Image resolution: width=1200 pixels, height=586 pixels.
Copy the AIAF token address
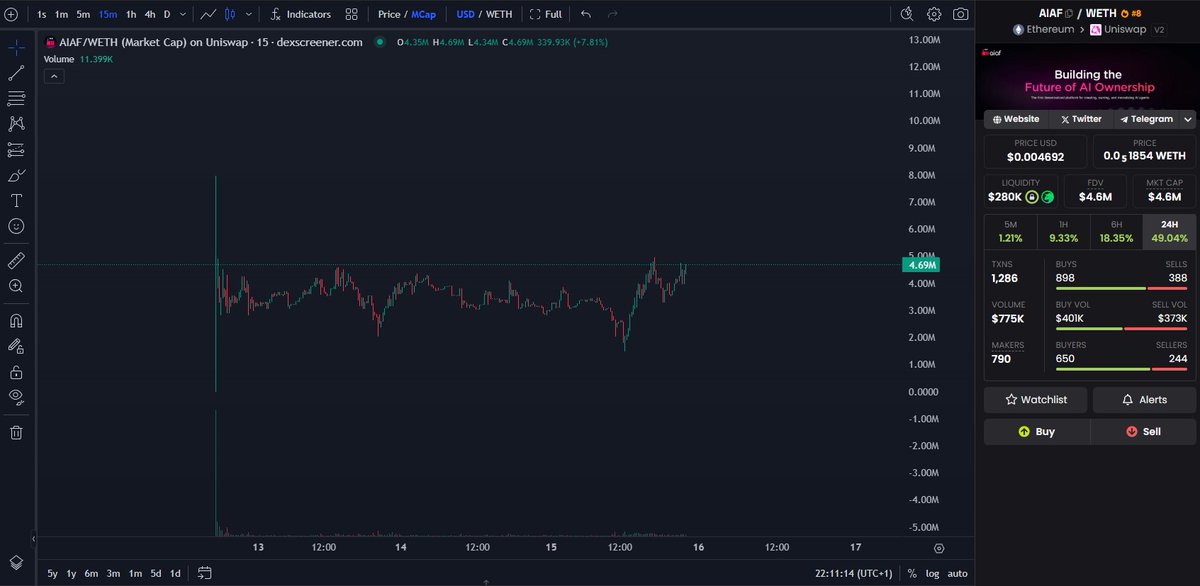1069,14
